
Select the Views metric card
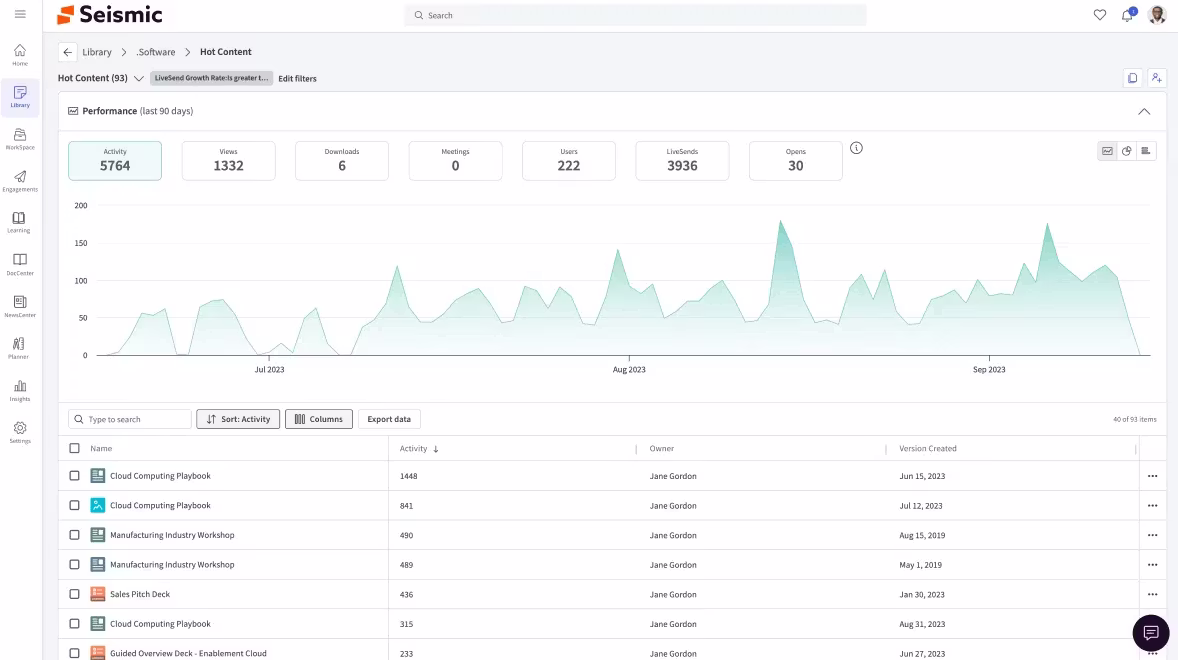[x=228, y=161]
